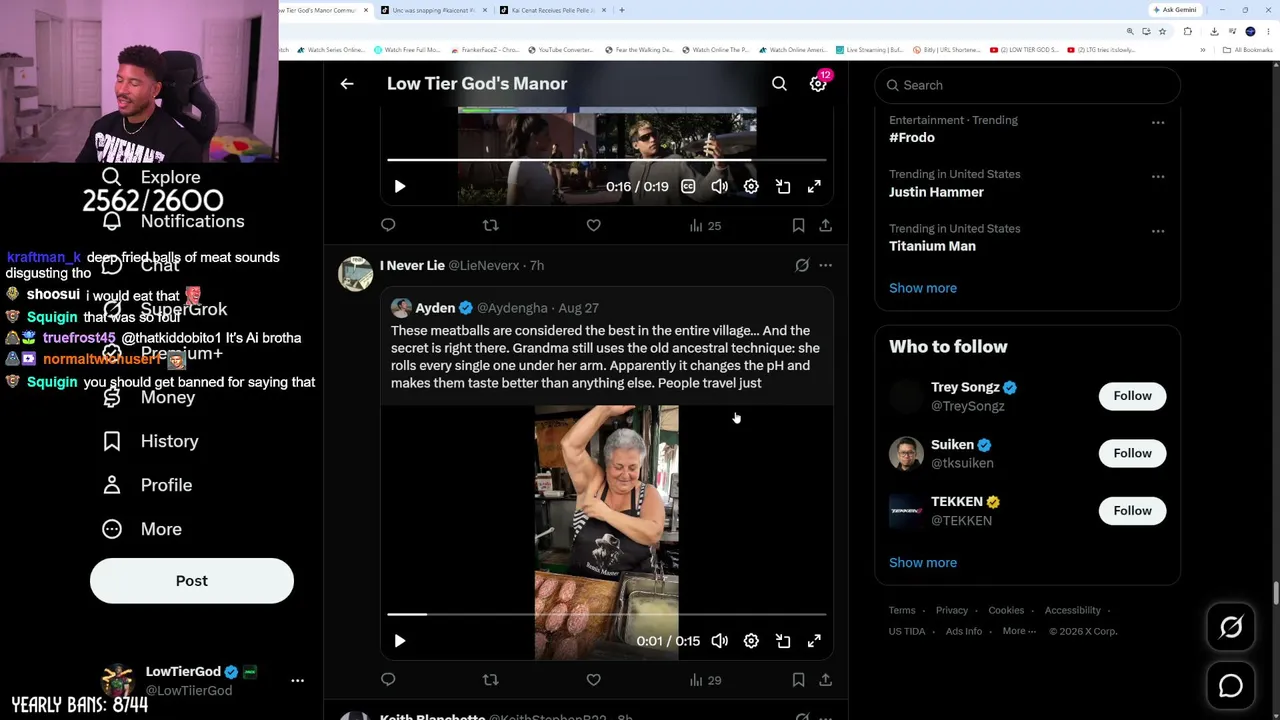Bookmark I Never Lie's post
Screen dimensions: 1280x720
[798, 680]
